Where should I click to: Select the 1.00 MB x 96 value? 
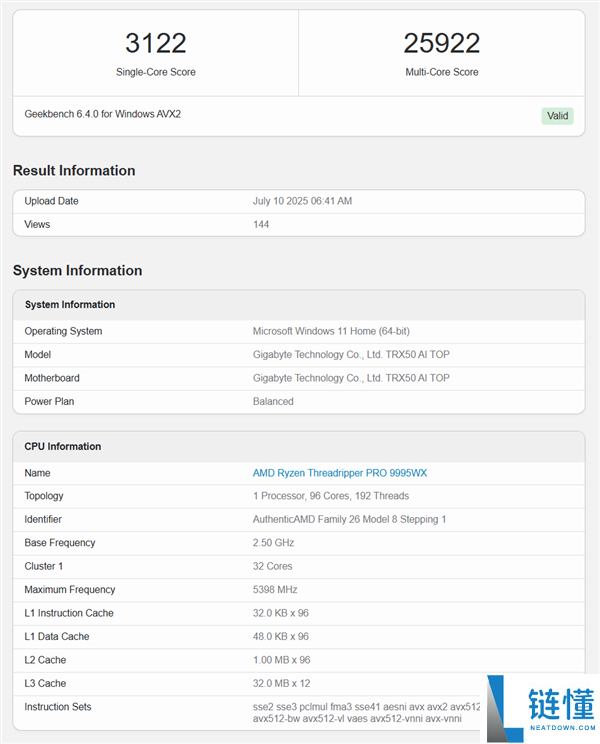coord(282,660)
